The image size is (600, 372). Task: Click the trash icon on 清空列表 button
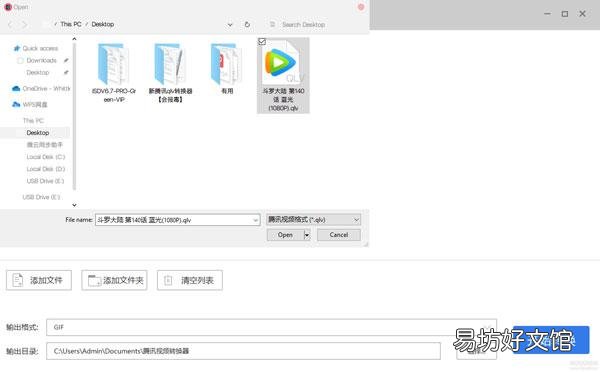[168, 280]
